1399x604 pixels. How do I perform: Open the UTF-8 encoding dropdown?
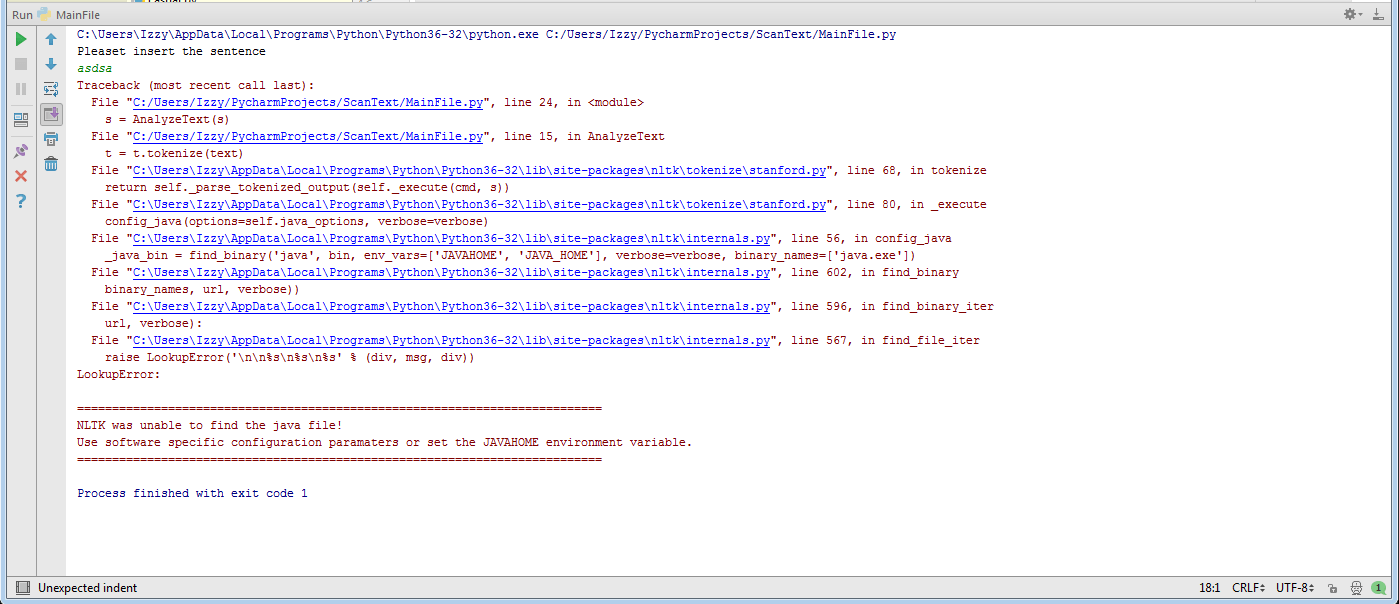click(x=1296, y=588)
